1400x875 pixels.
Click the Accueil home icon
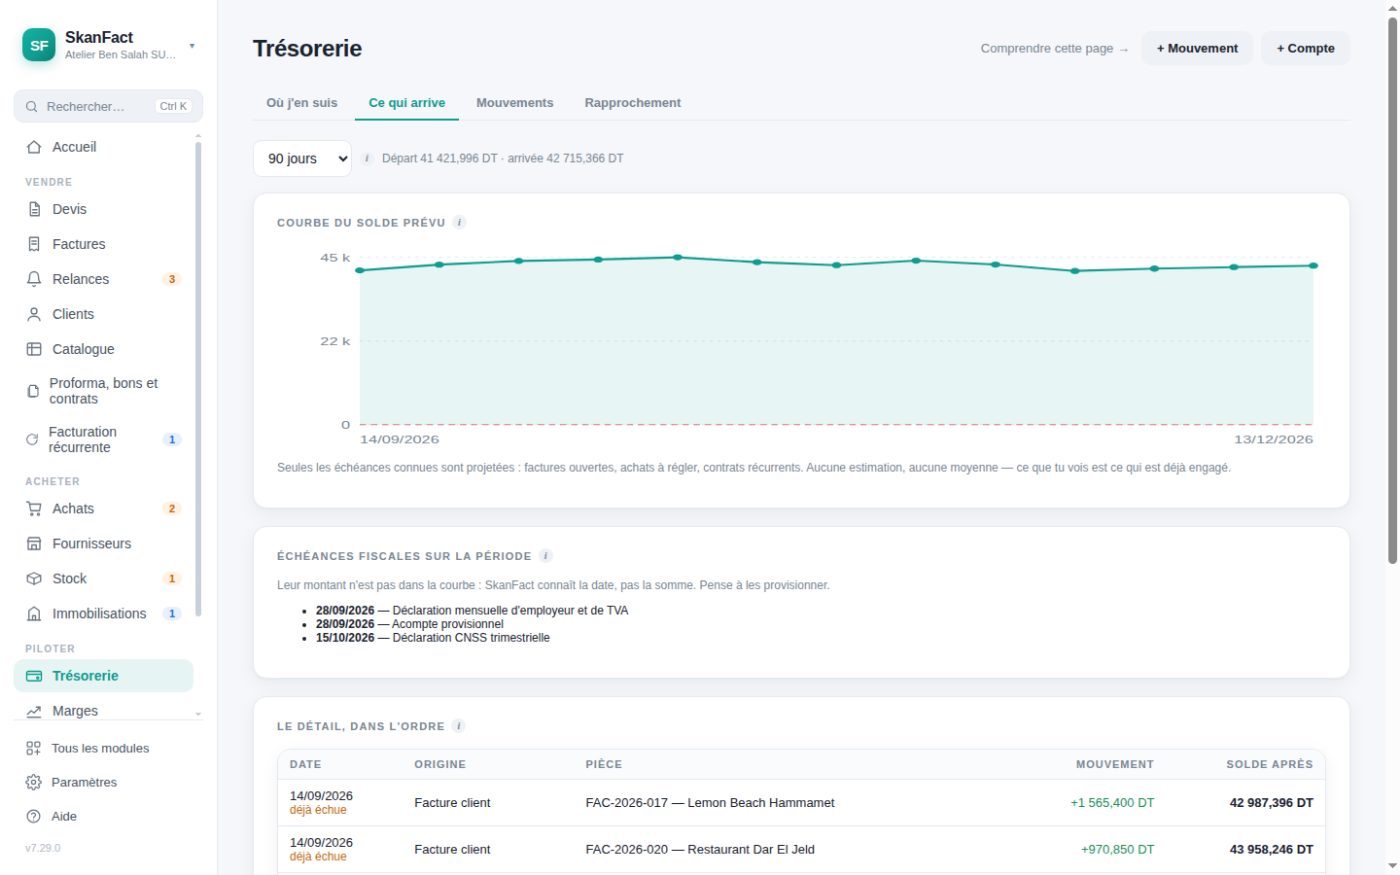pyautogui.click(x=34, y=147)
